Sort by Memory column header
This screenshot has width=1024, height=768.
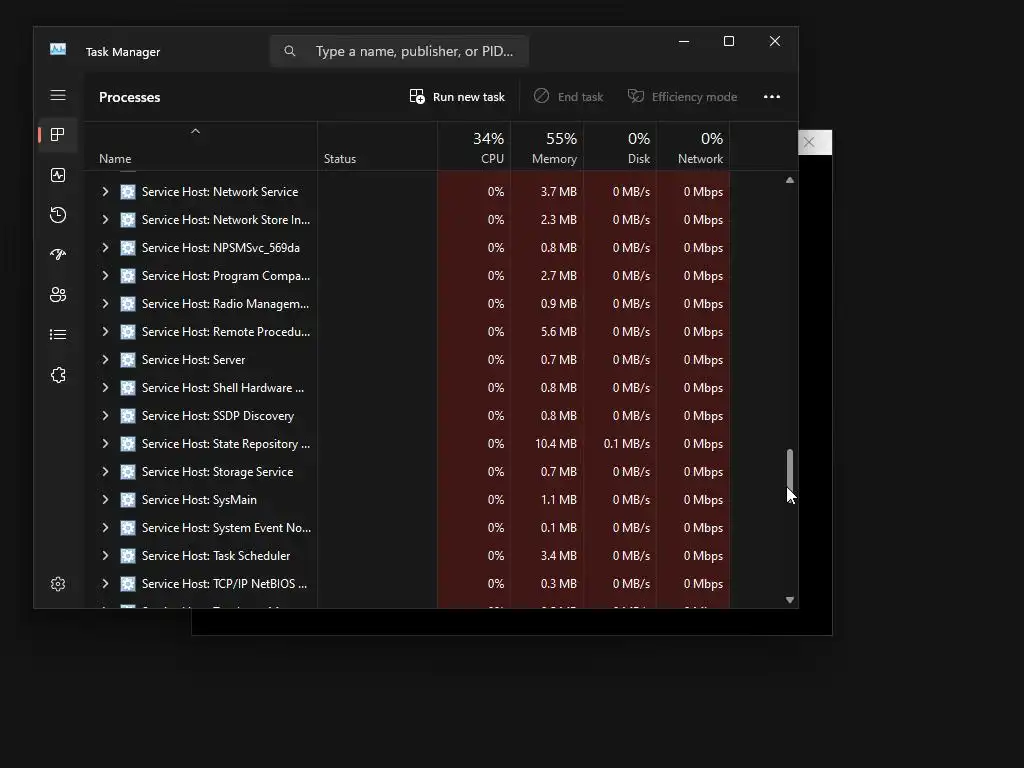point(547,147)
